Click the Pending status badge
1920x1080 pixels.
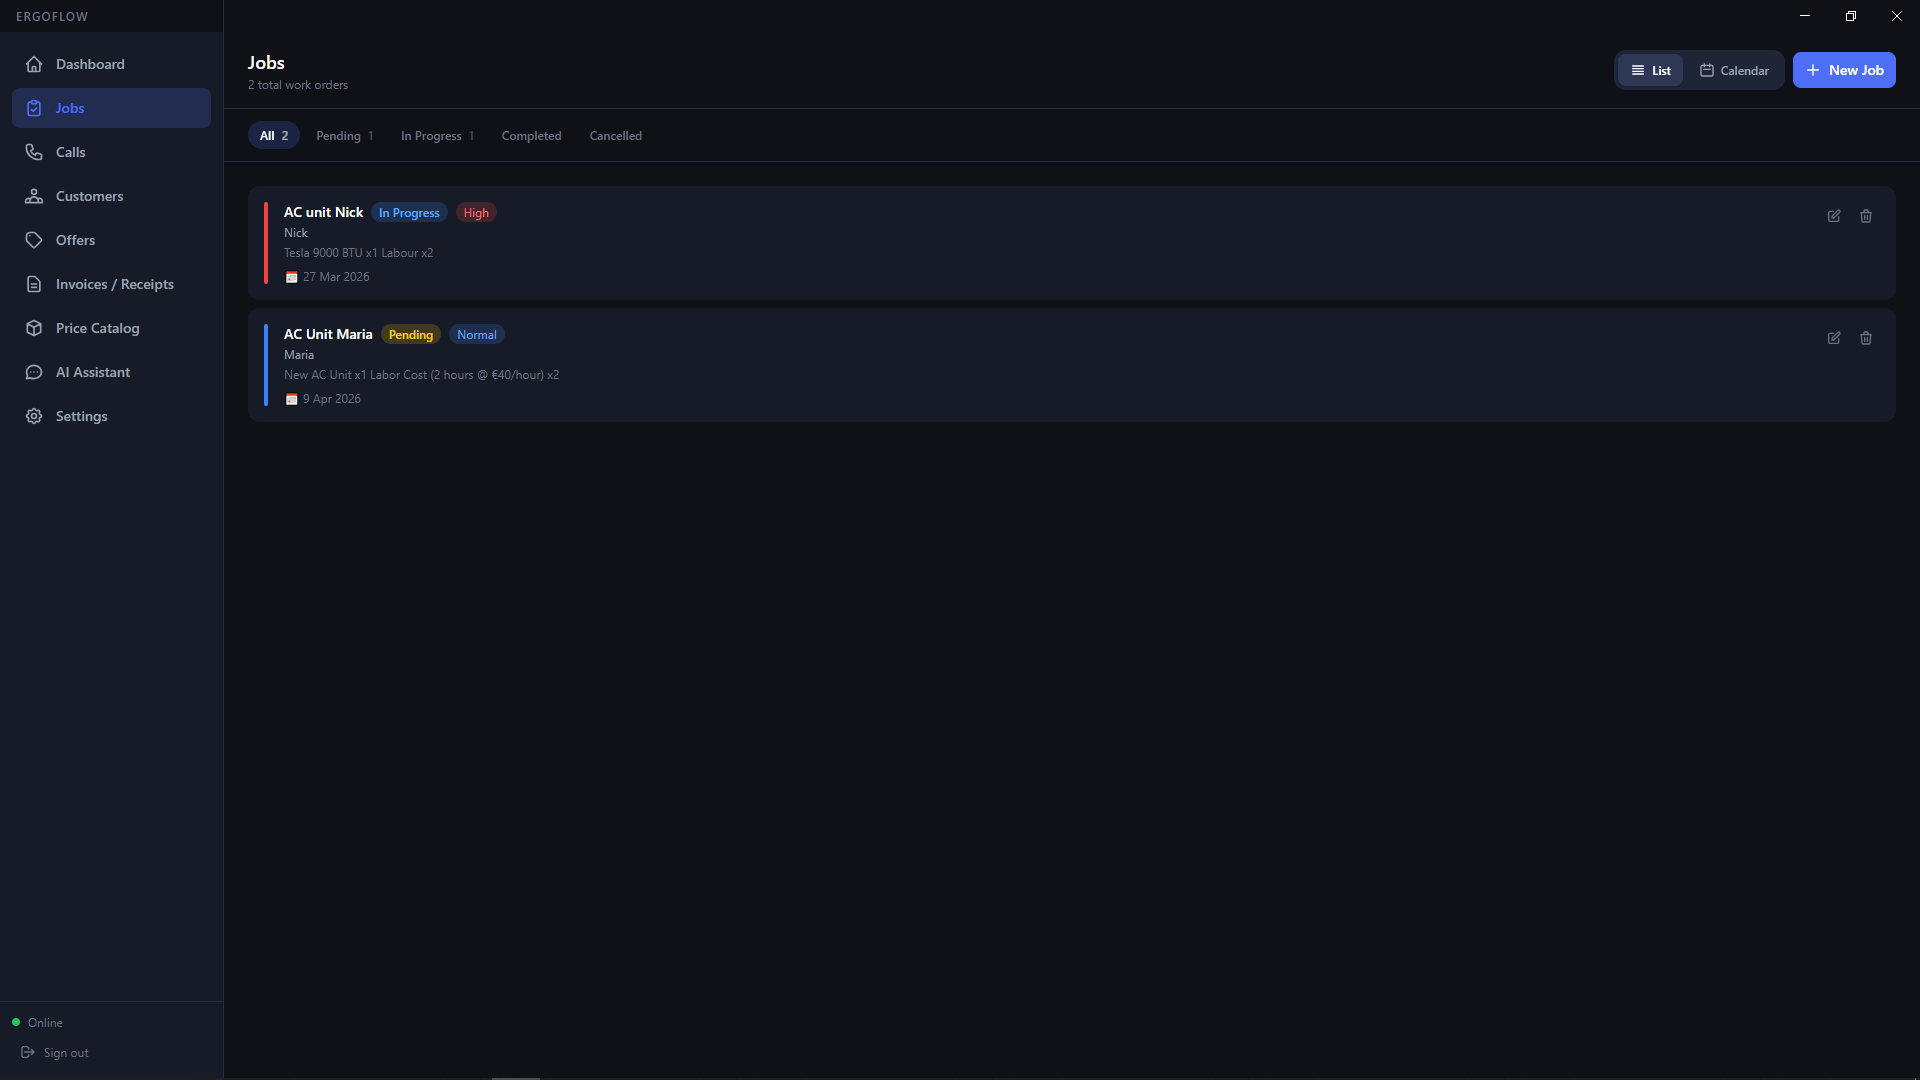[411, 335]
